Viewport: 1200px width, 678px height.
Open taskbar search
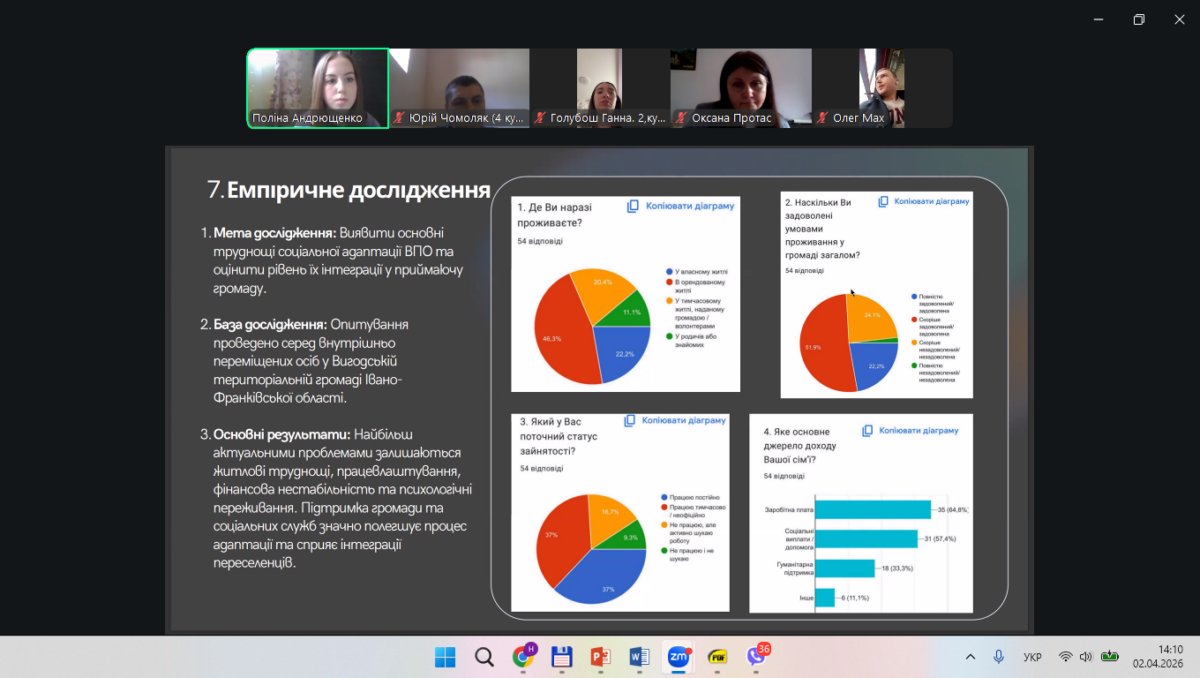tap(484, 657)
